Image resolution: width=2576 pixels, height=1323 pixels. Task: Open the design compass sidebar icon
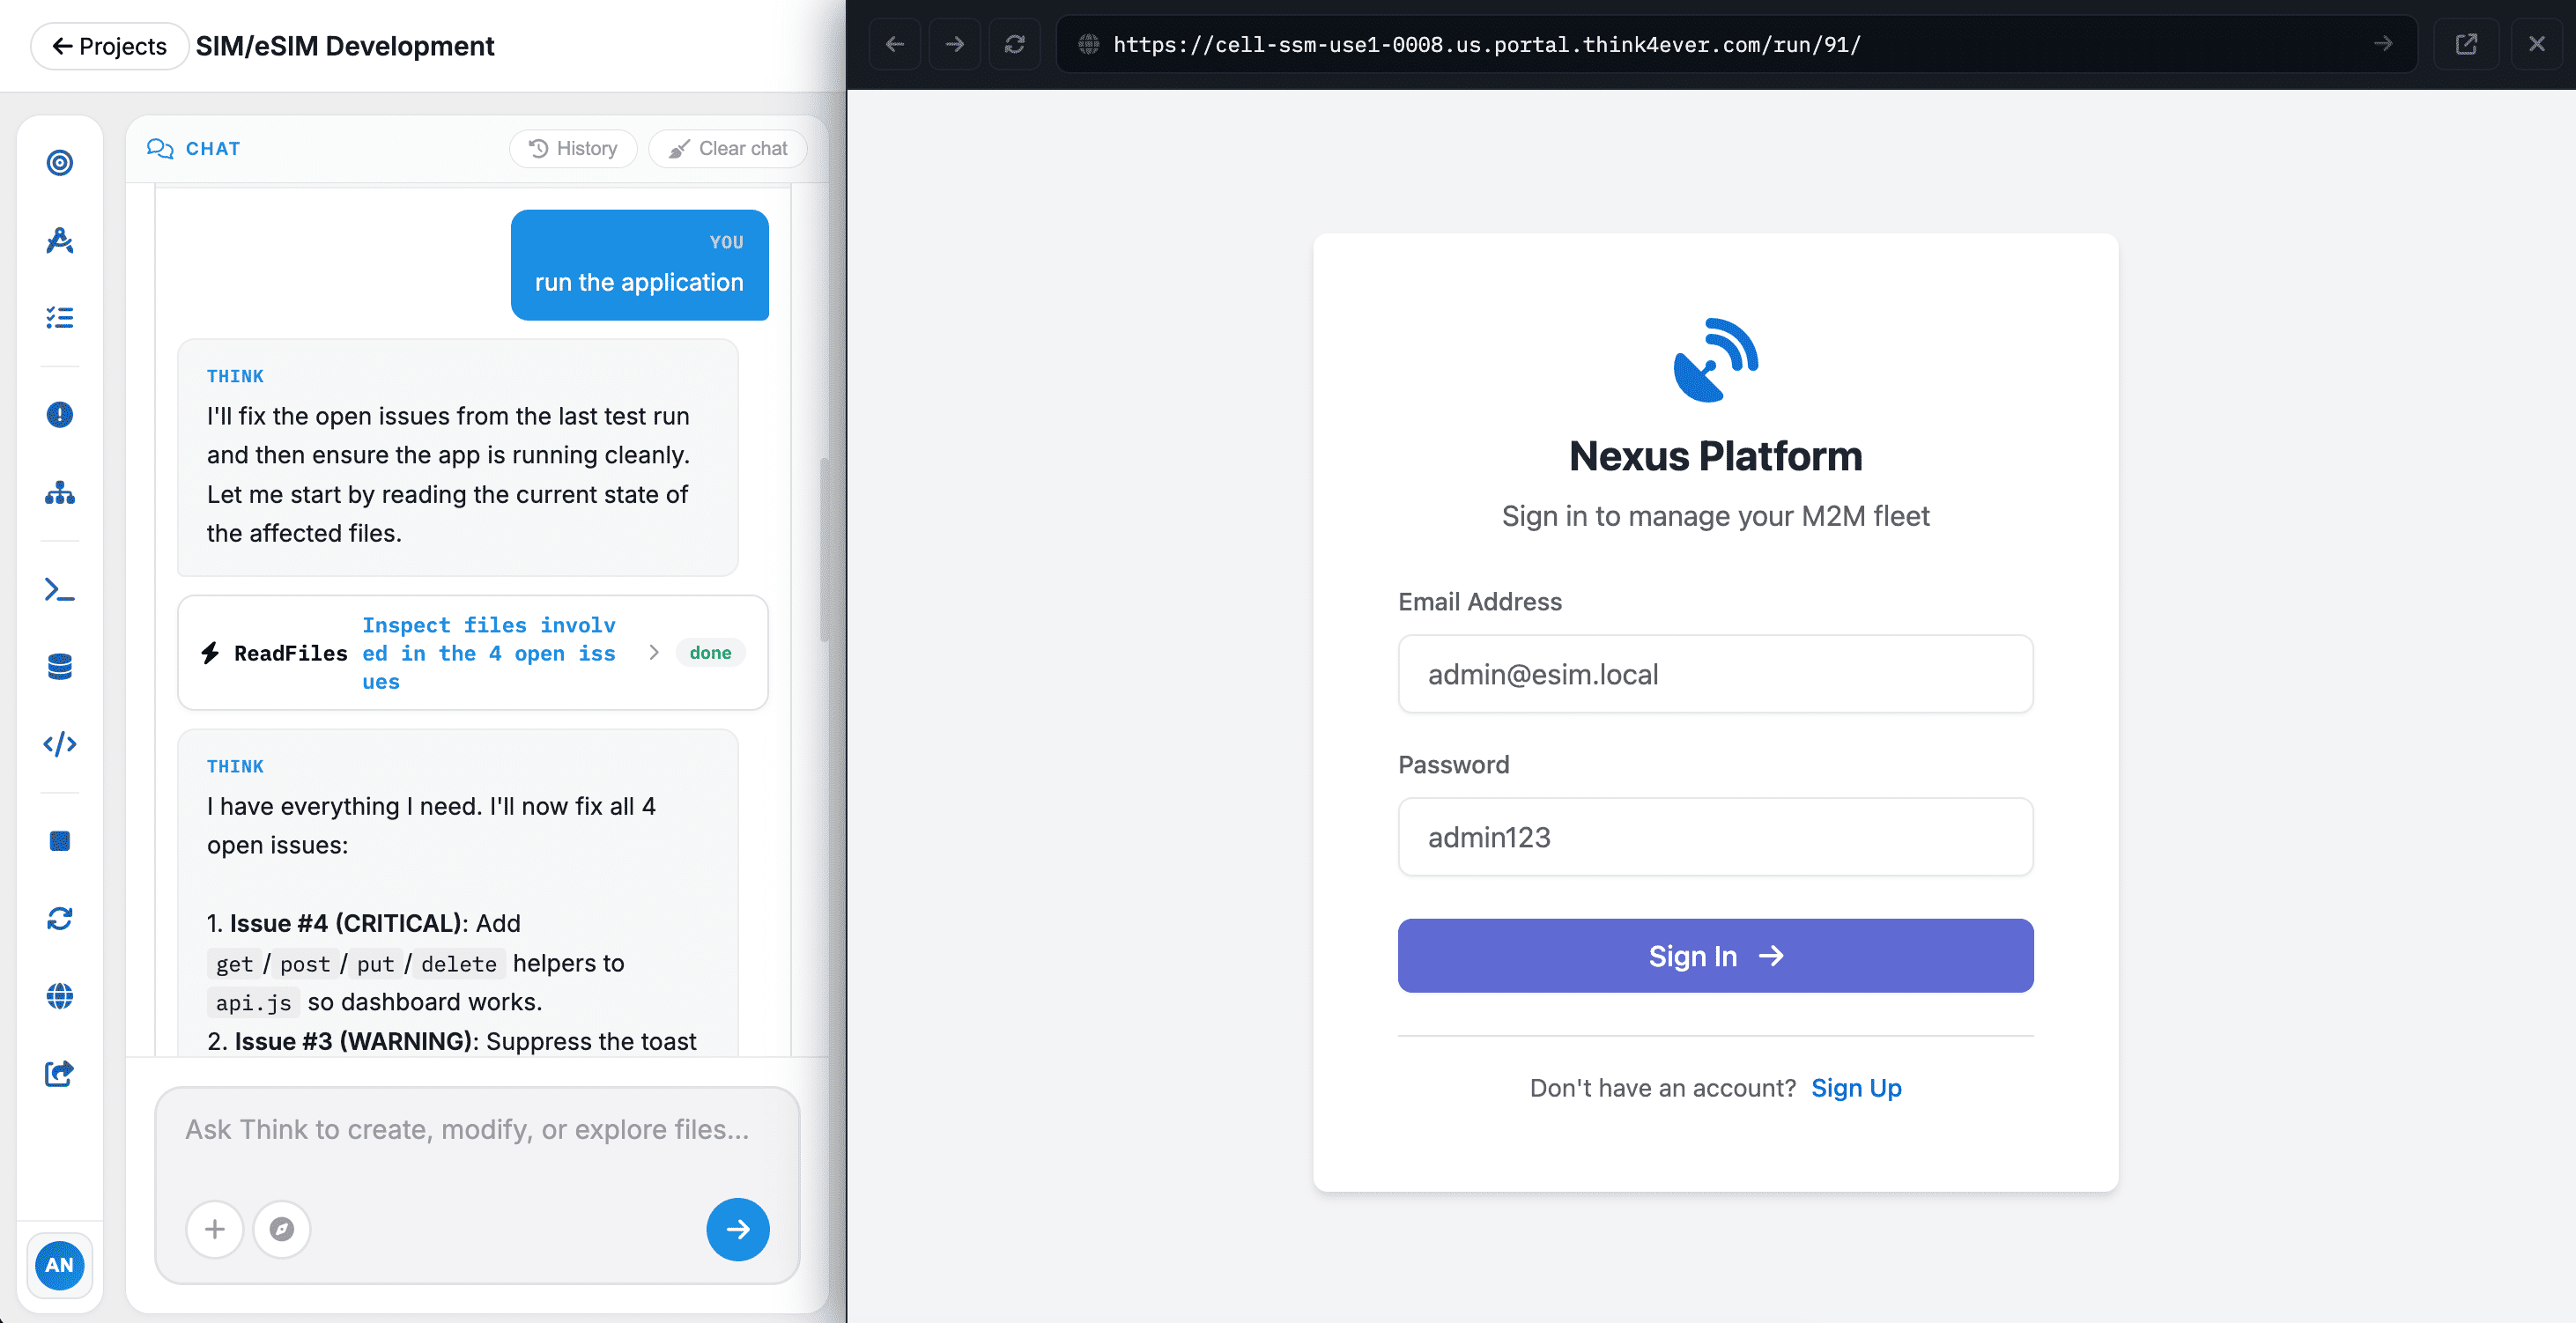pyautogui.click(x=60, y=240)
